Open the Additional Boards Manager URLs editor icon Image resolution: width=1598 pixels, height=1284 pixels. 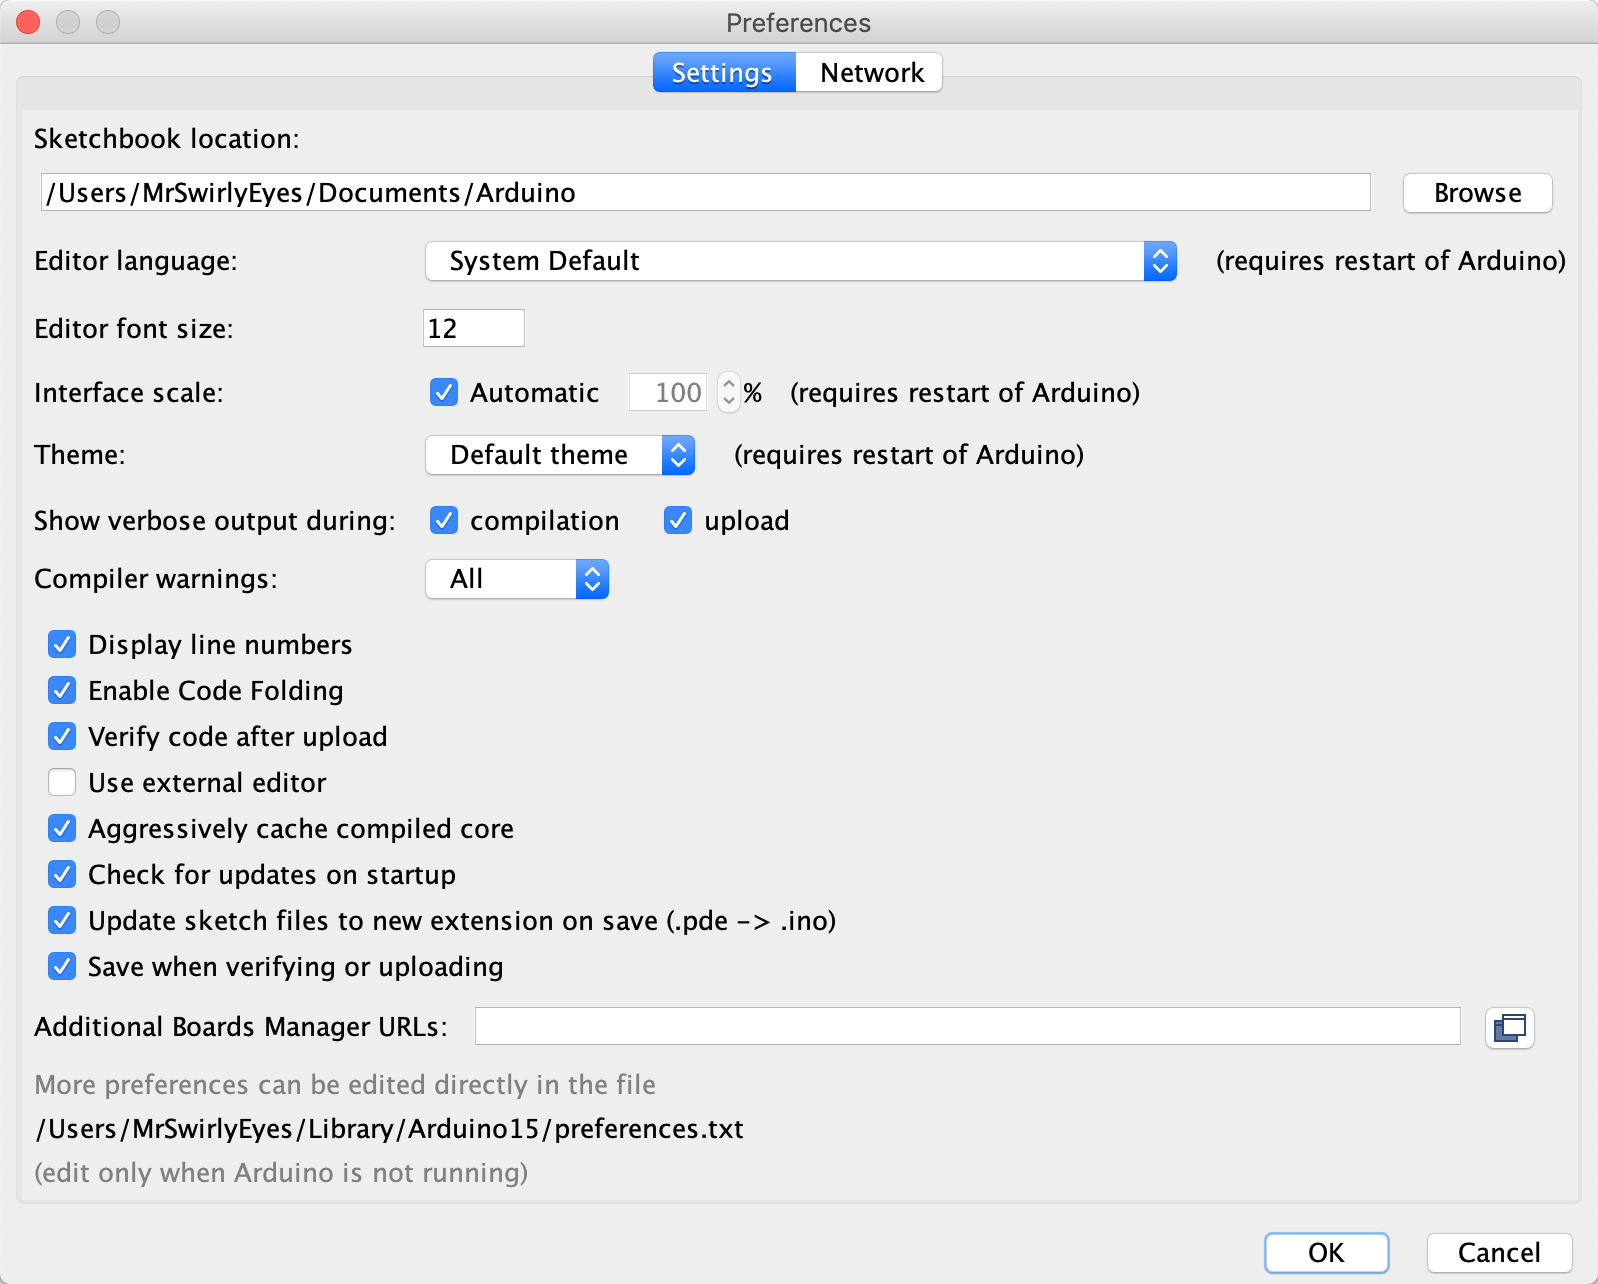[x=1509, y=1027]
